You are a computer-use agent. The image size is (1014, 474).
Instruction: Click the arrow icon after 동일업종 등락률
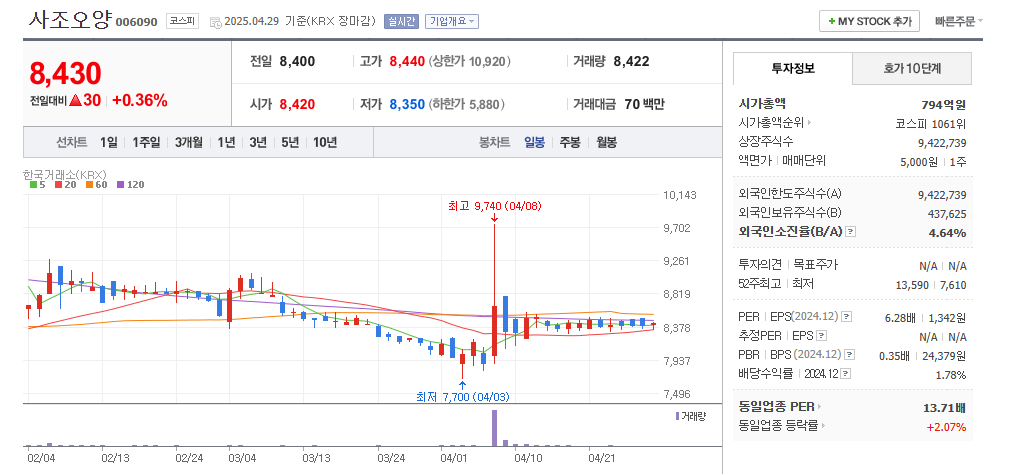(823, 426)
